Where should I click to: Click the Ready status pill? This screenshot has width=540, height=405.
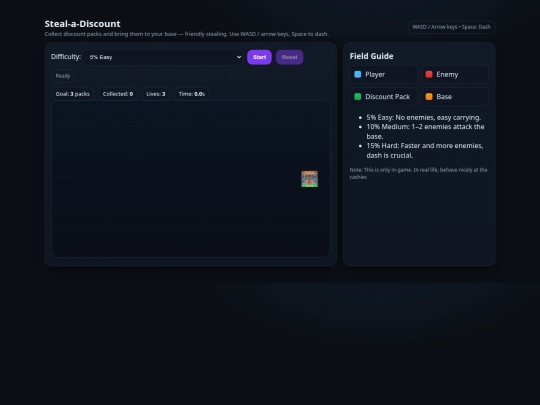[x=63, y=76]
